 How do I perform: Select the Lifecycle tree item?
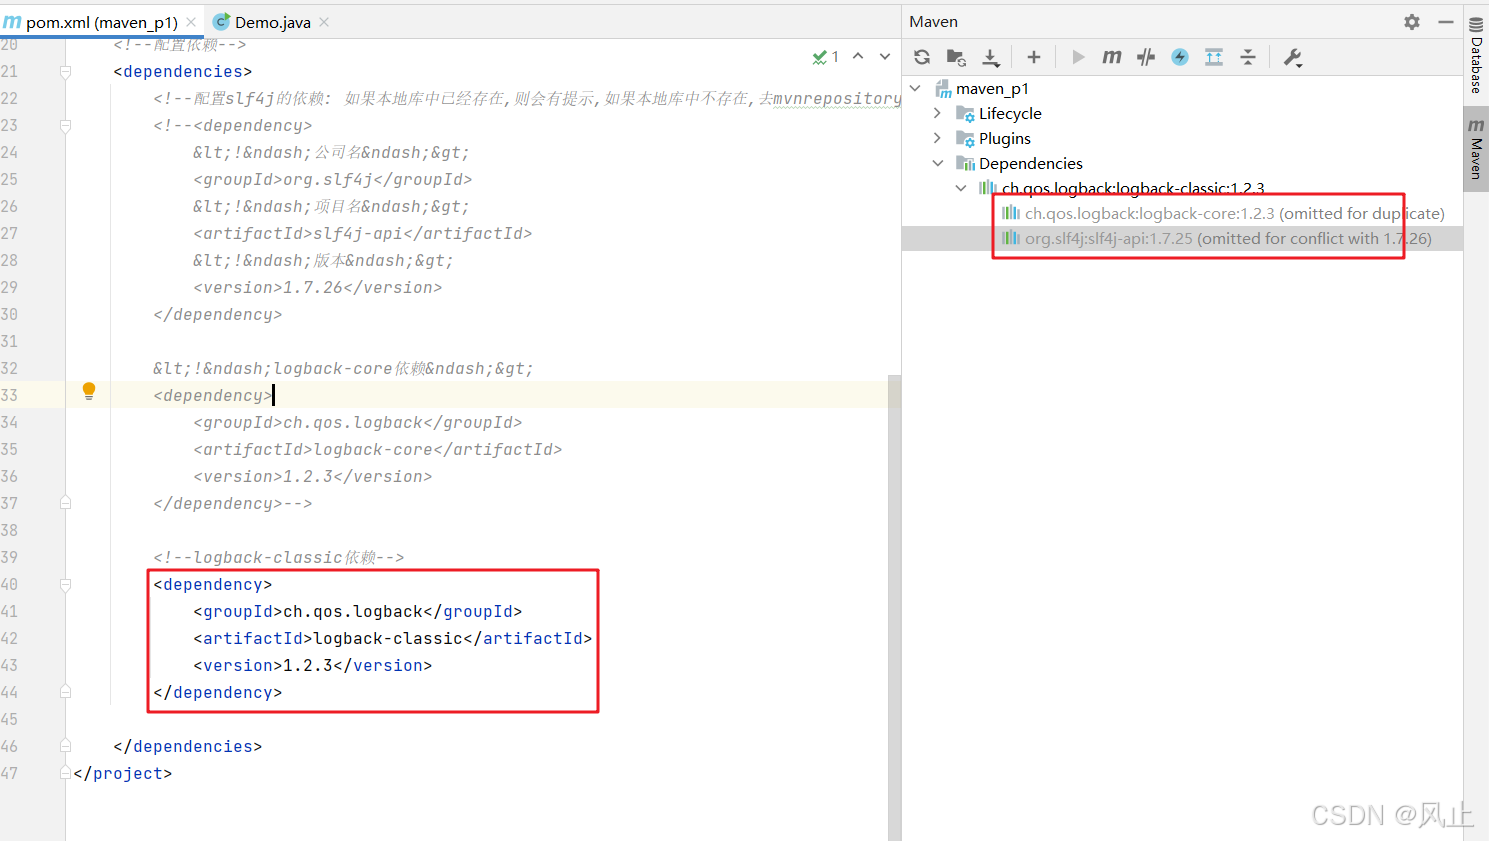1010,114
